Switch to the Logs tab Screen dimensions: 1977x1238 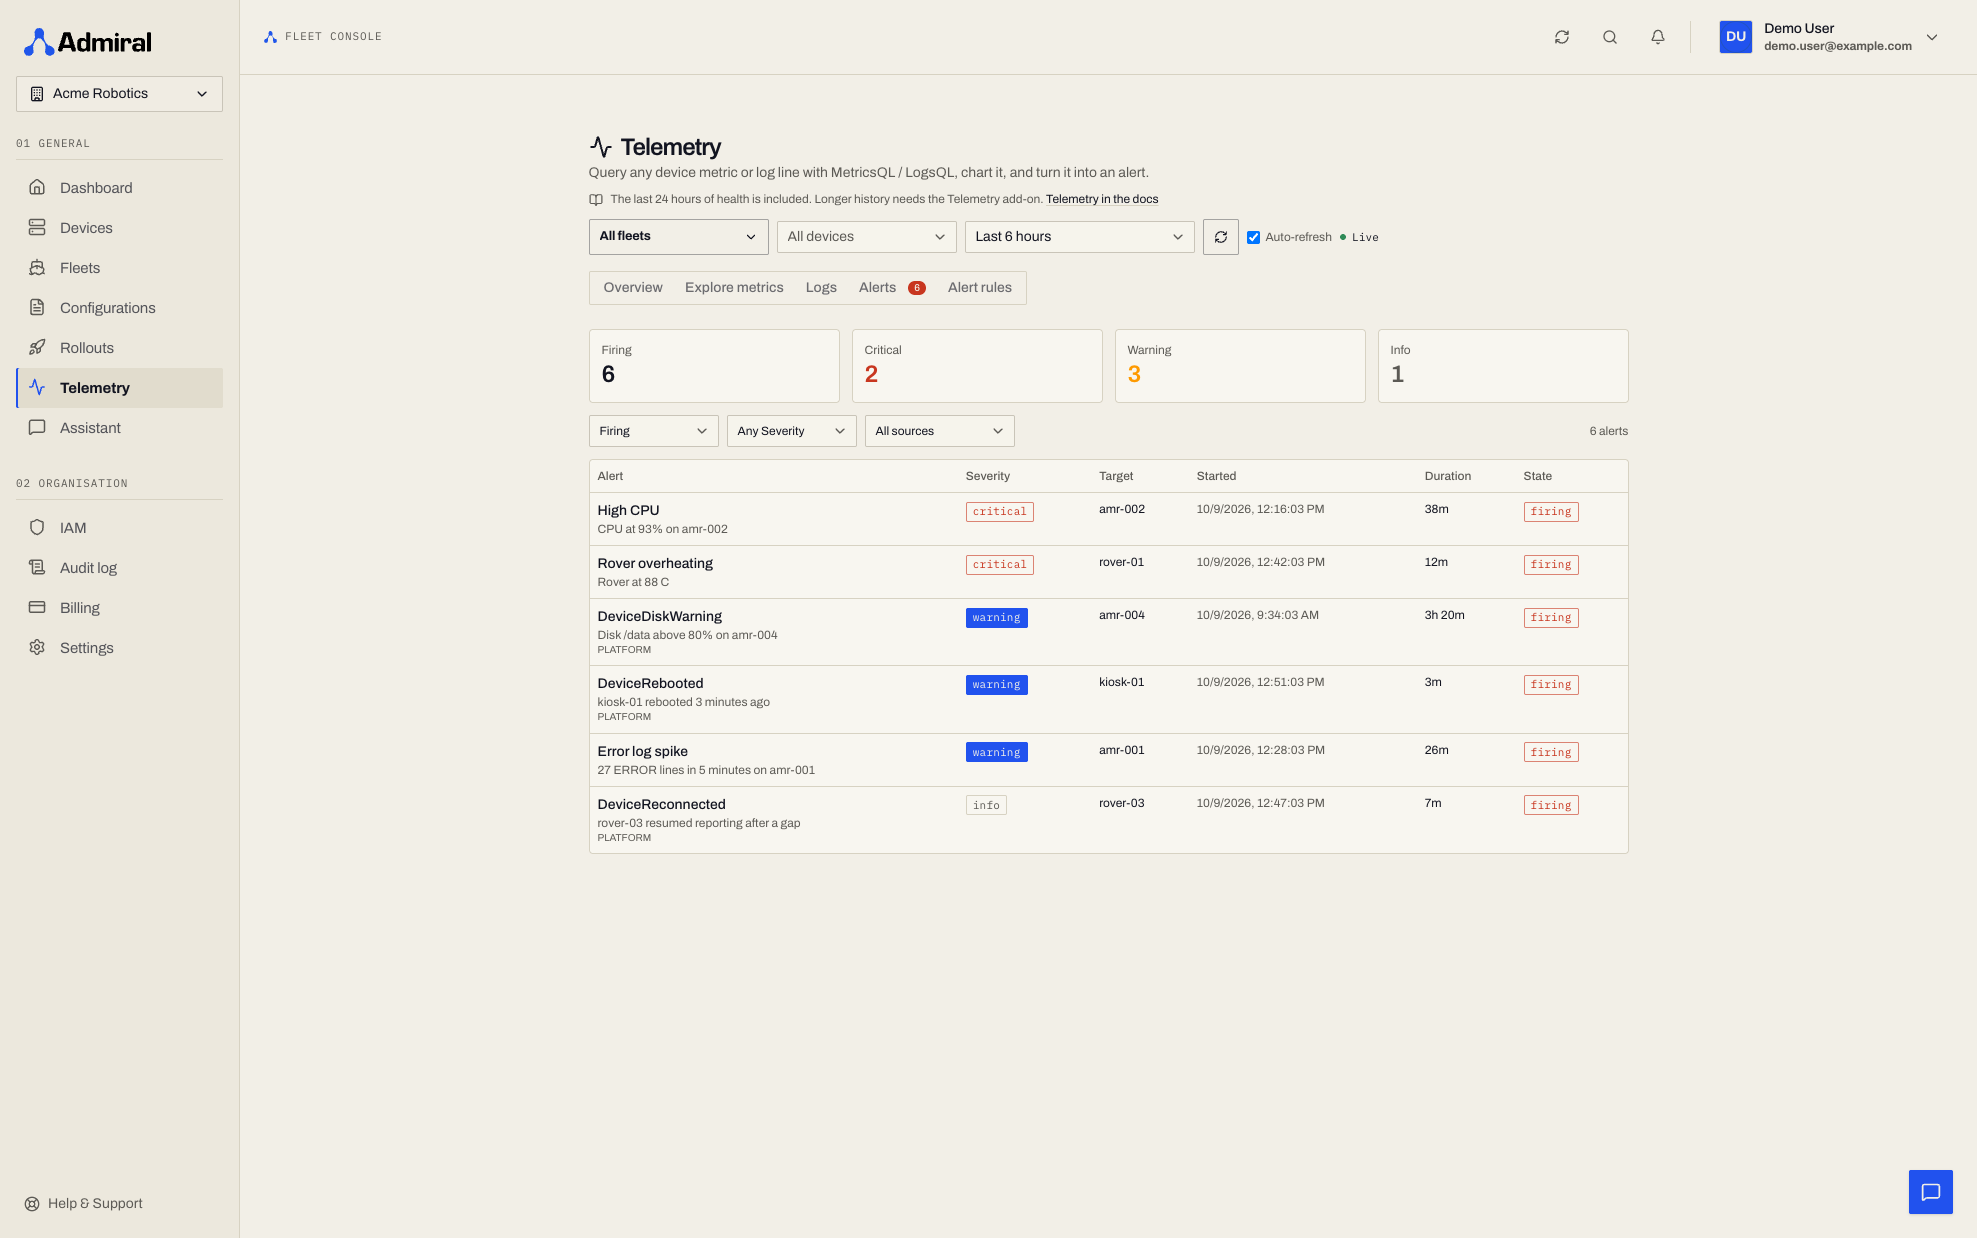point(821,288)
